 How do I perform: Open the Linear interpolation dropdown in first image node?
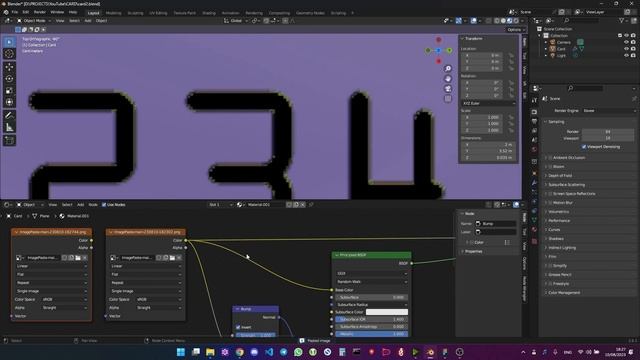[x=51, y=266]
